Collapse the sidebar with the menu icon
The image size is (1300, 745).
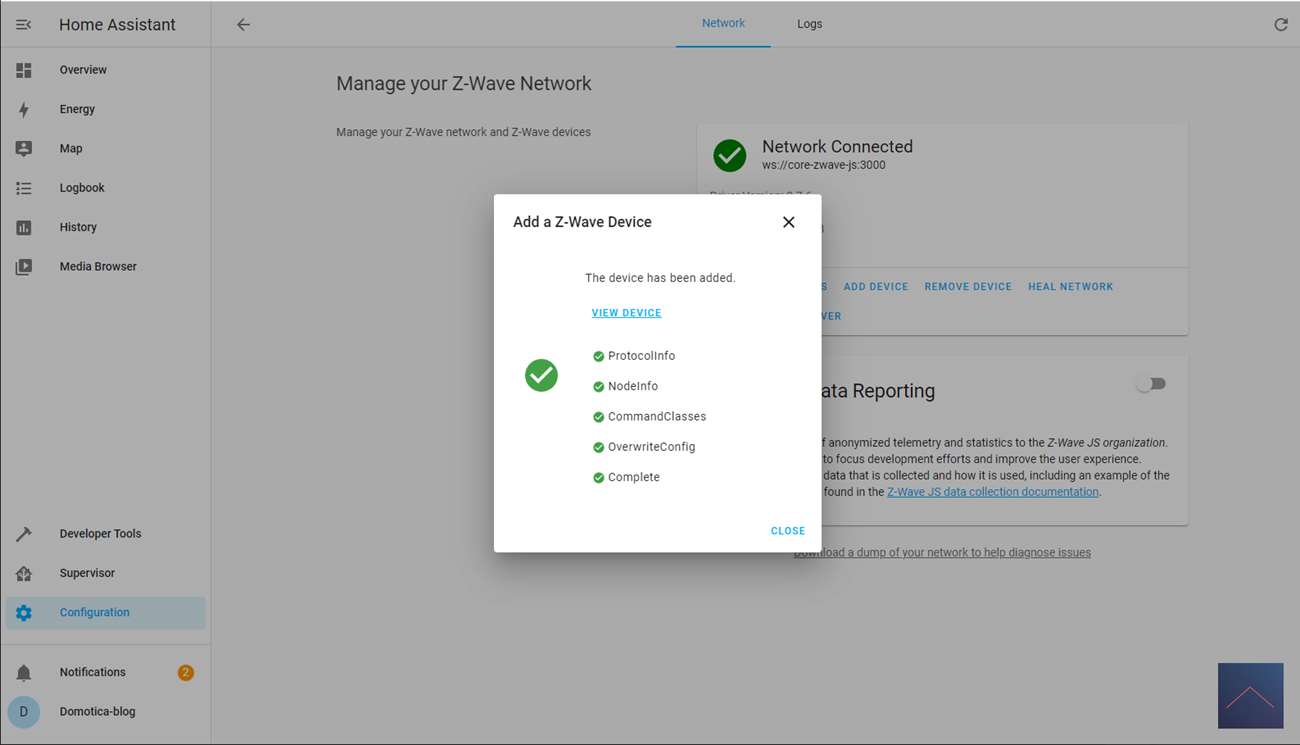coord(24,25)
